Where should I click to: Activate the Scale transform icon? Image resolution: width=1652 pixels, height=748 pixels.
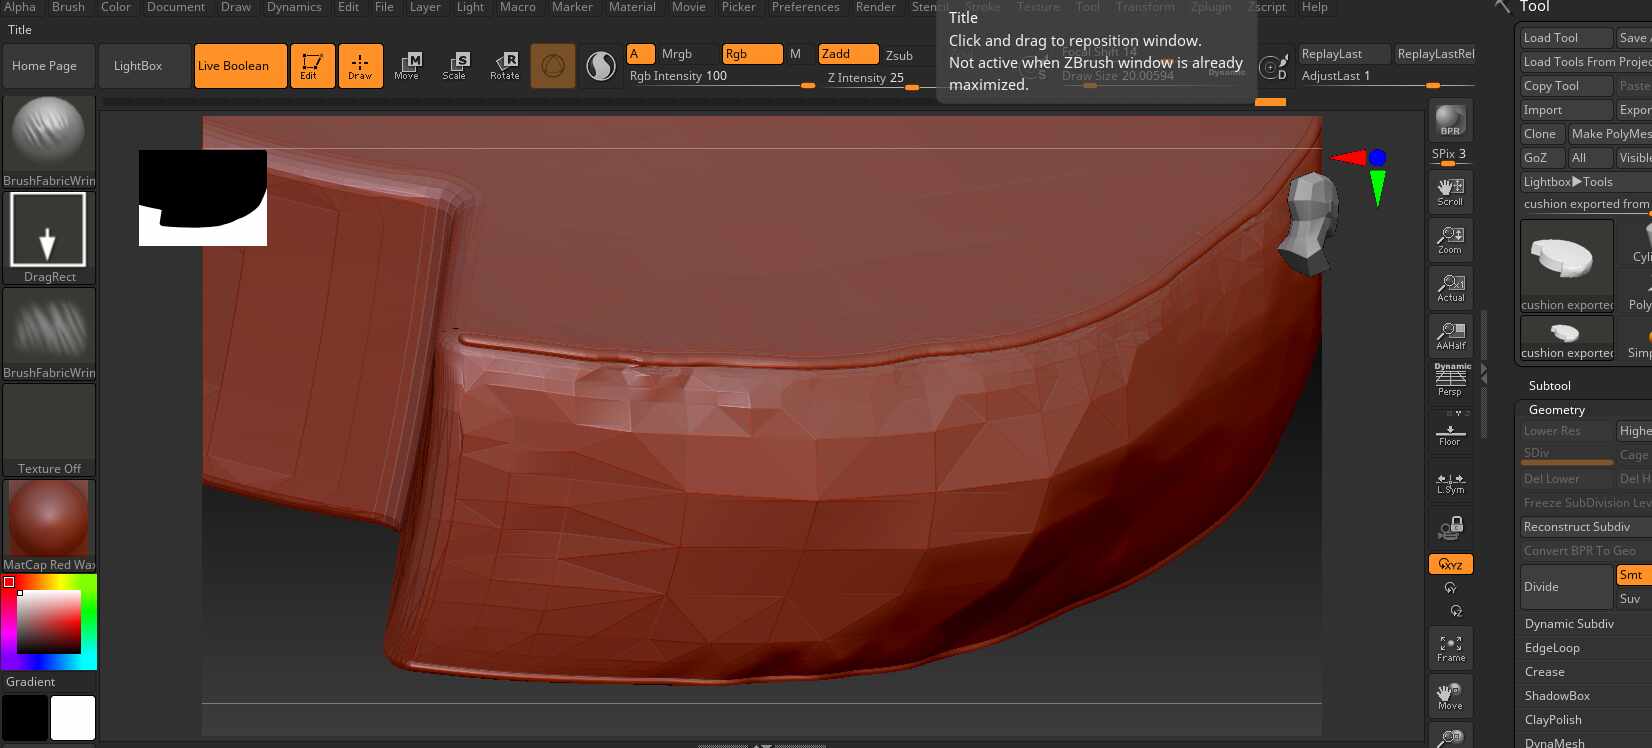455,66
